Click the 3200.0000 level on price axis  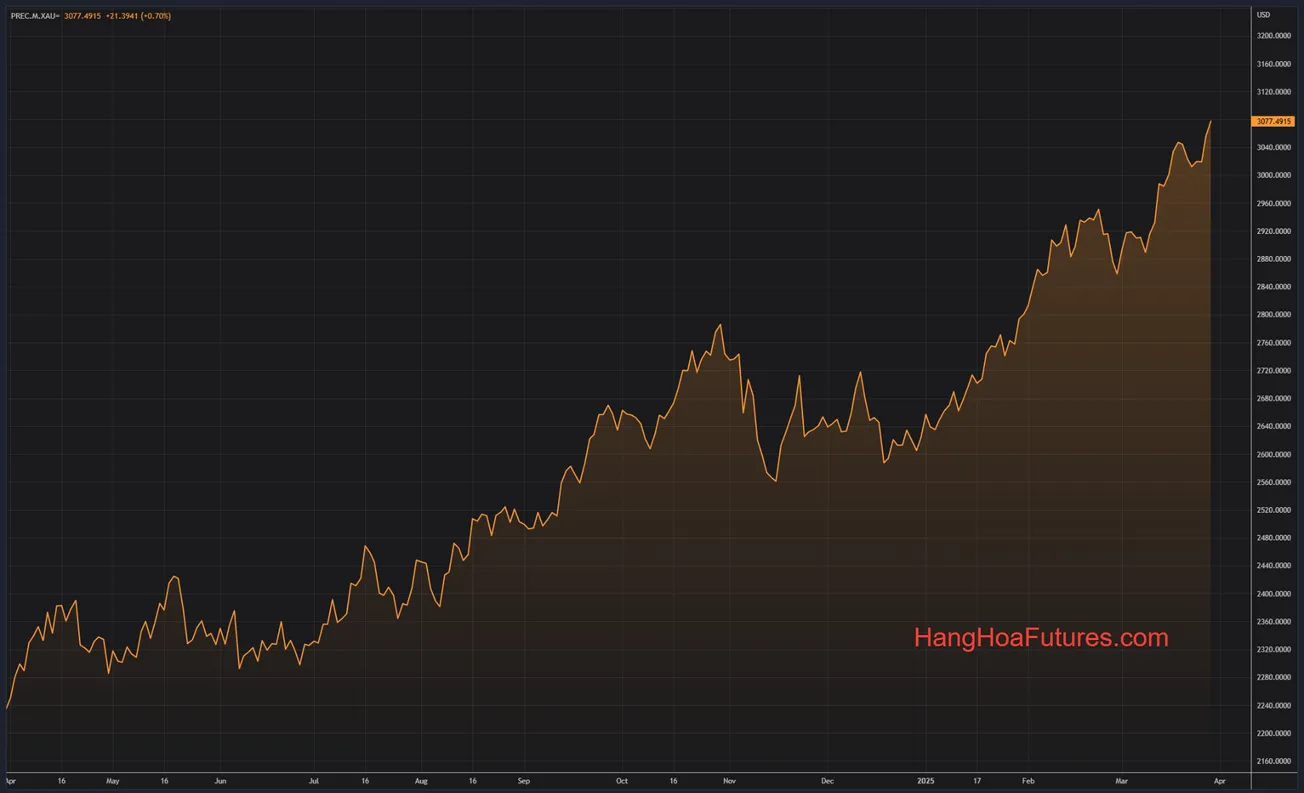[x=1272, y=35]
